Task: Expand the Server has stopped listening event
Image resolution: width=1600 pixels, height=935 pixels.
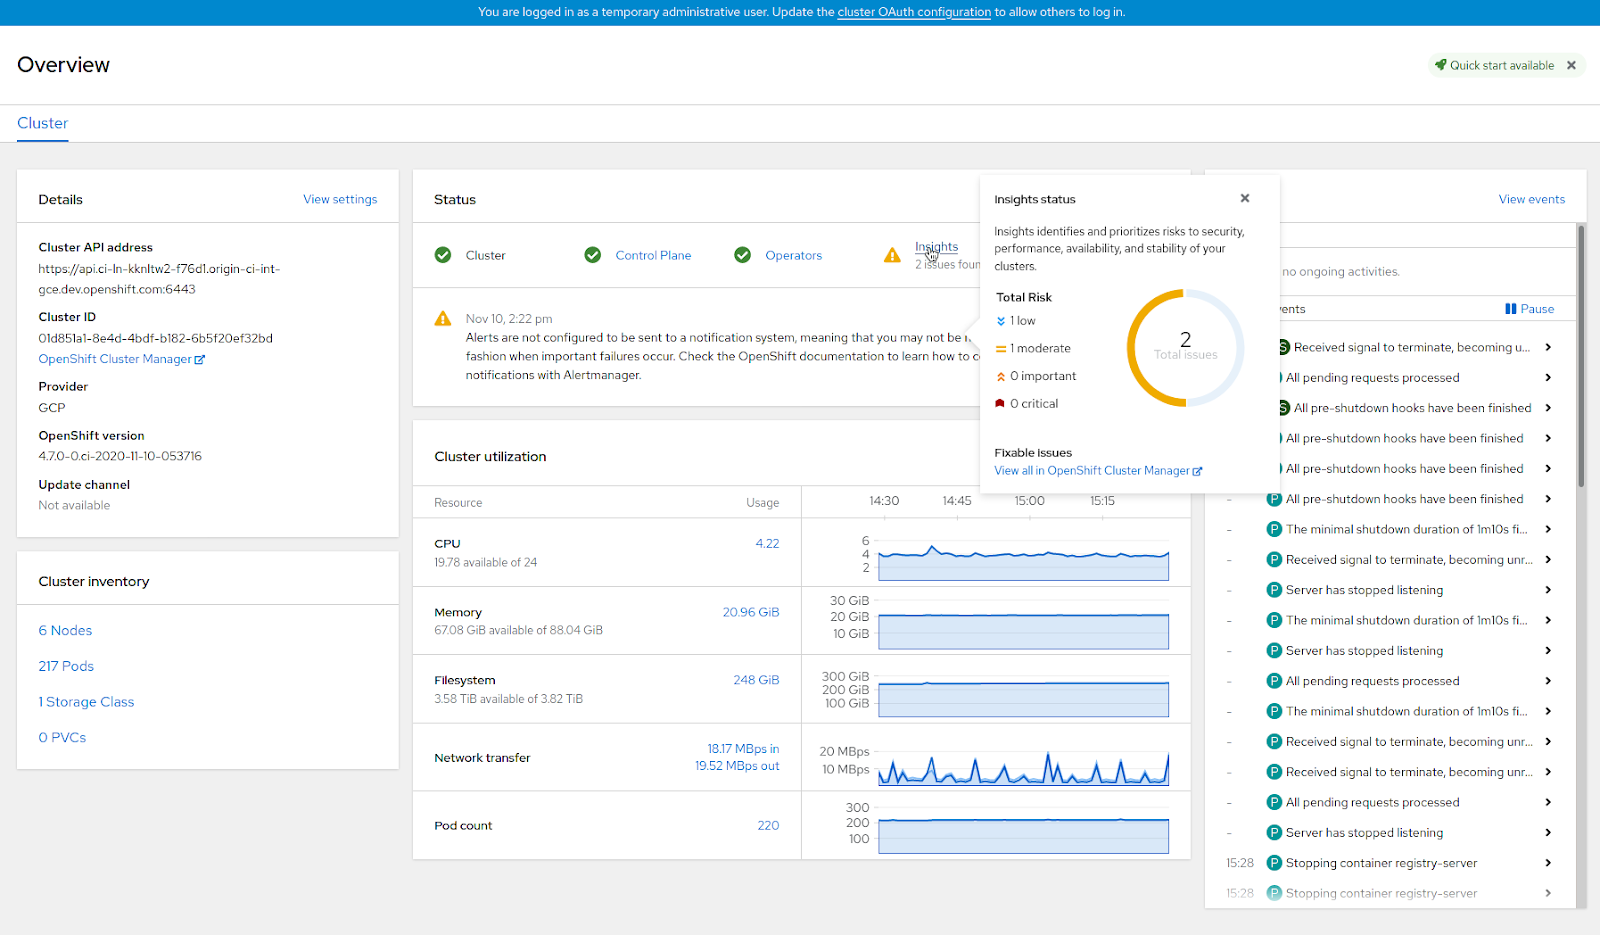Action: [1547, 589]
